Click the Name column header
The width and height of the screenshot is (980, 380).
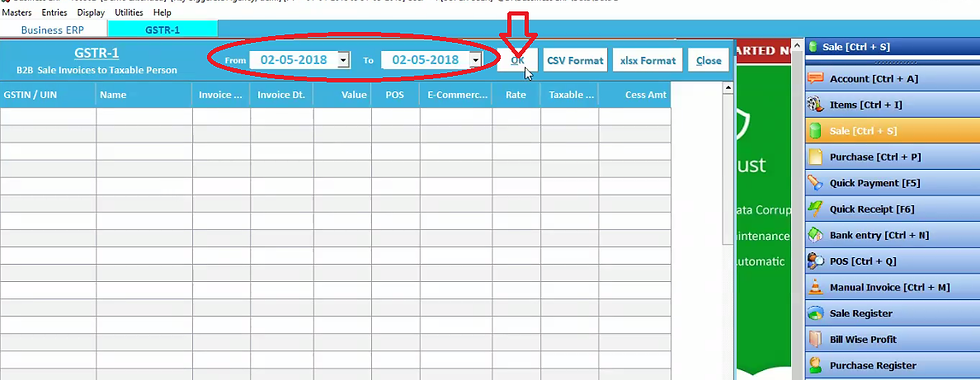(144, 95)
